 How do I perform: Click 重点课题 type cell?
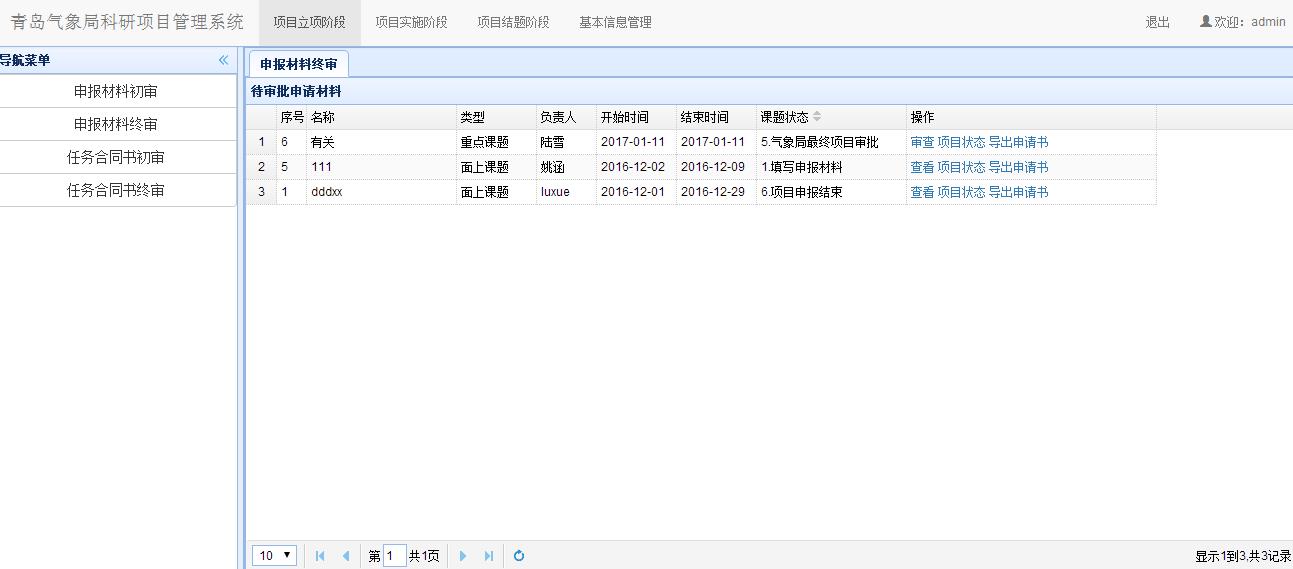point(496,142)
